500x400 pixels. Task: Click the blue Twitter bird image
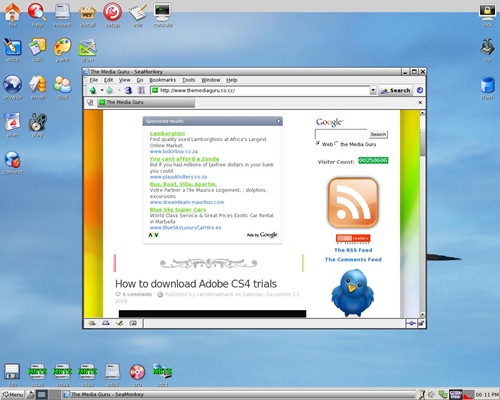353,293
